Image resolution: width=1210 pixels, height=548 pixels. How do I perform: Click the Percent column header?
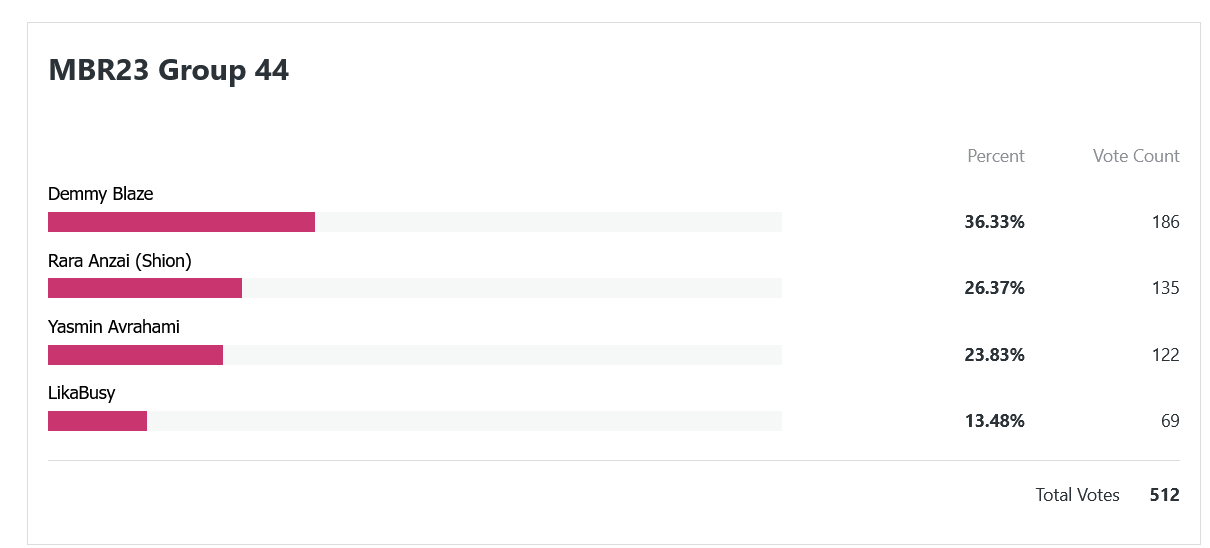point(996,156)
